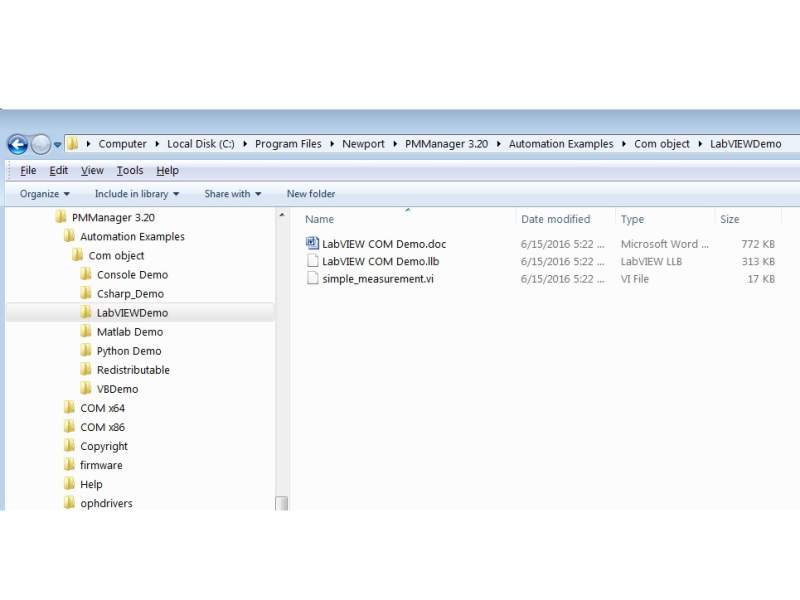Click Automation Examples in the address bar

(560, 144)
